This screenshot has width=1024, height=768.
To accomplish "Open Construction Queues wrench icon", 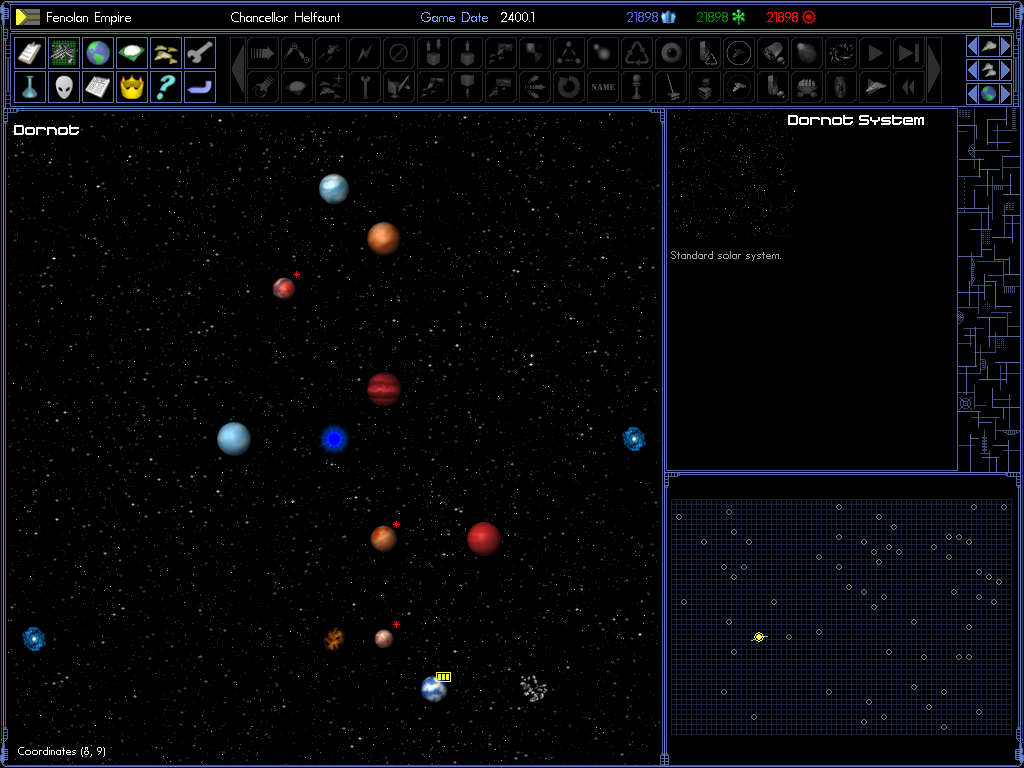I will click(200, 53).
